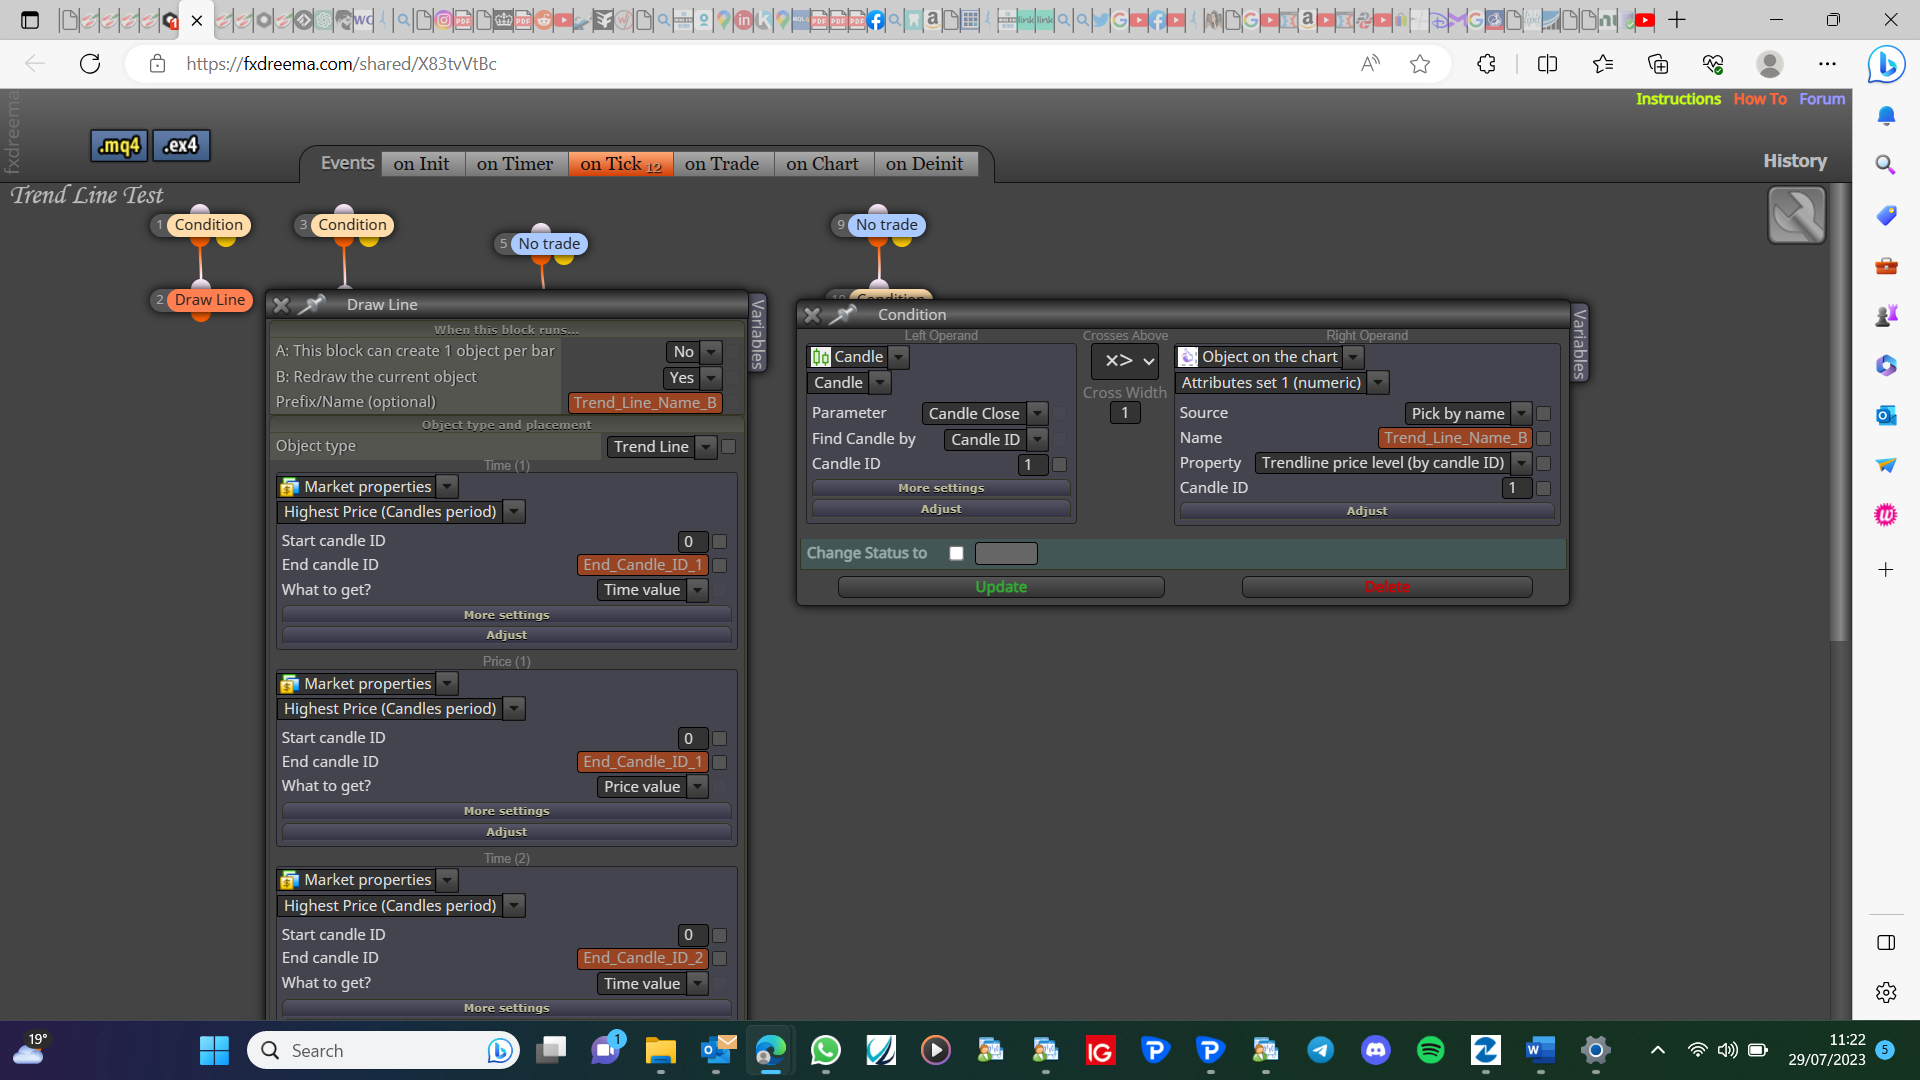Expand the Trend Line object type dropdown

point(706,447)
